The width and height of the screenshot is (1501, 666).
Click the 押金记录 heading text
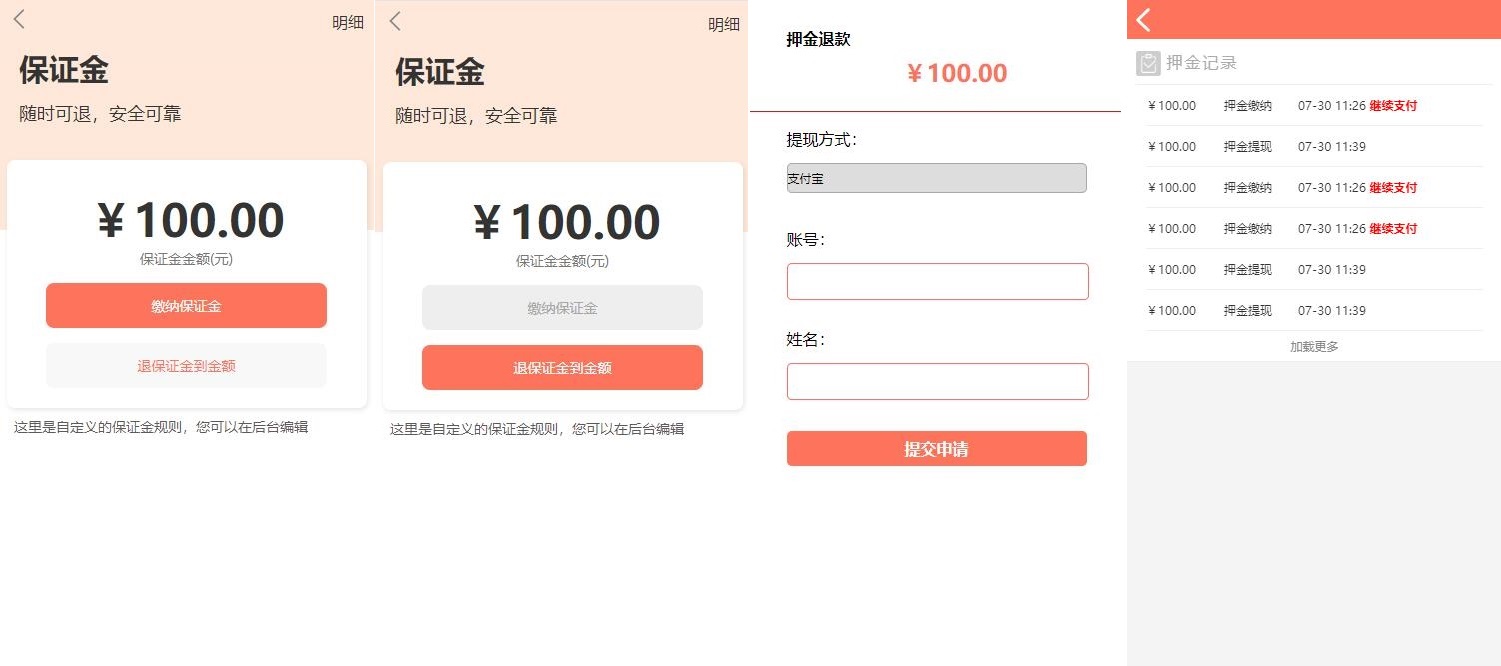click(1201, 63)
